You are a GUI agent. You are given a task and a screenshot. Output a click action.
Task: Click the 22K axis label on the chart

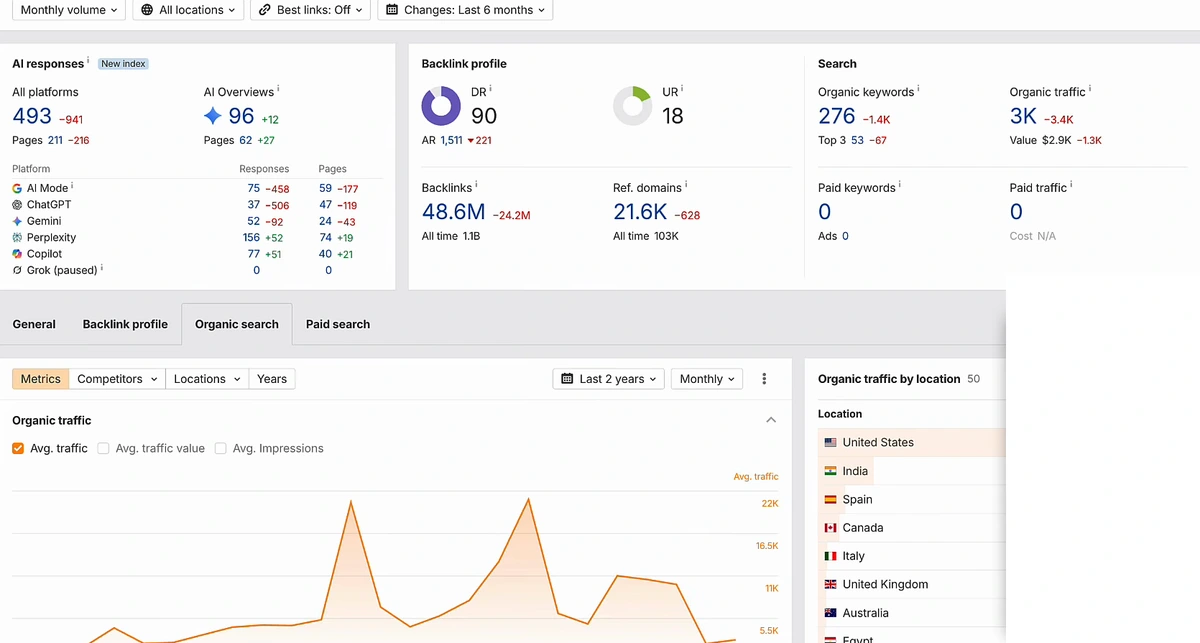[769, 504]
